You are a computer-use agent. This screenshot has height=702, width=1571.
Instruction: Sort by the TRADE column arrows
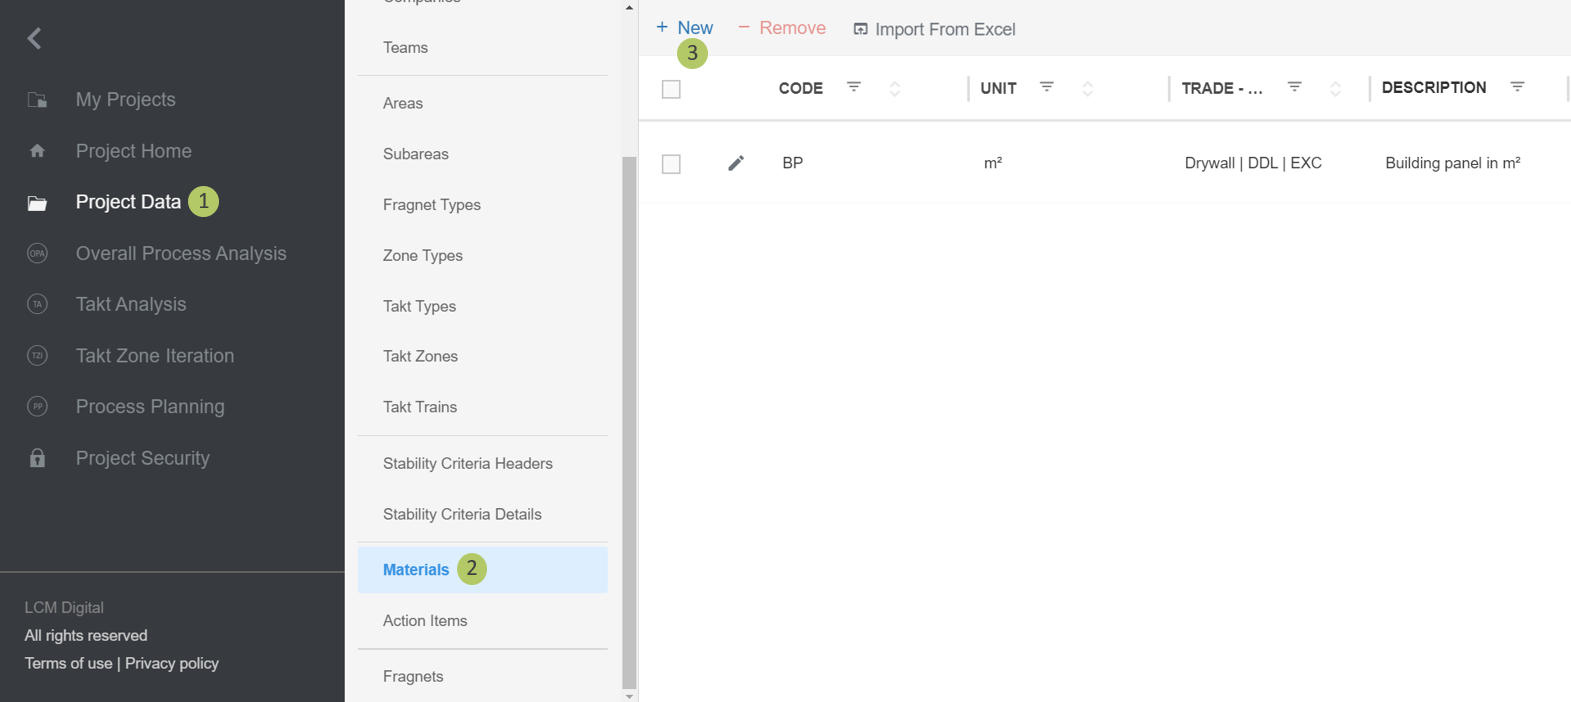(x=1335, y=89)
